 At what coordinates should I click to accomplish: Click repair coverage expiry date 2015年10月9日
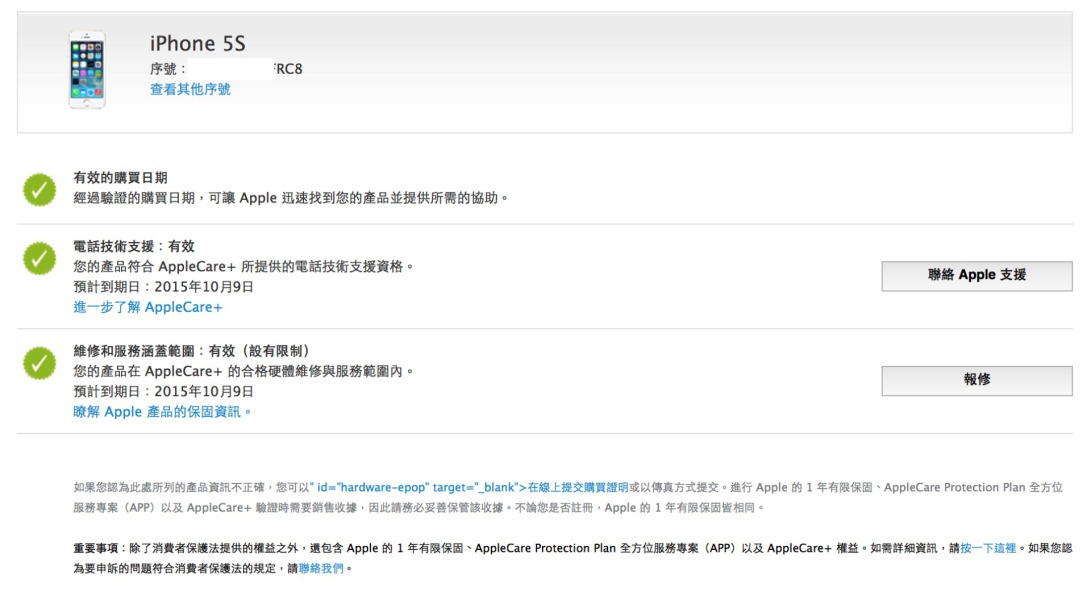pos(204,392)
